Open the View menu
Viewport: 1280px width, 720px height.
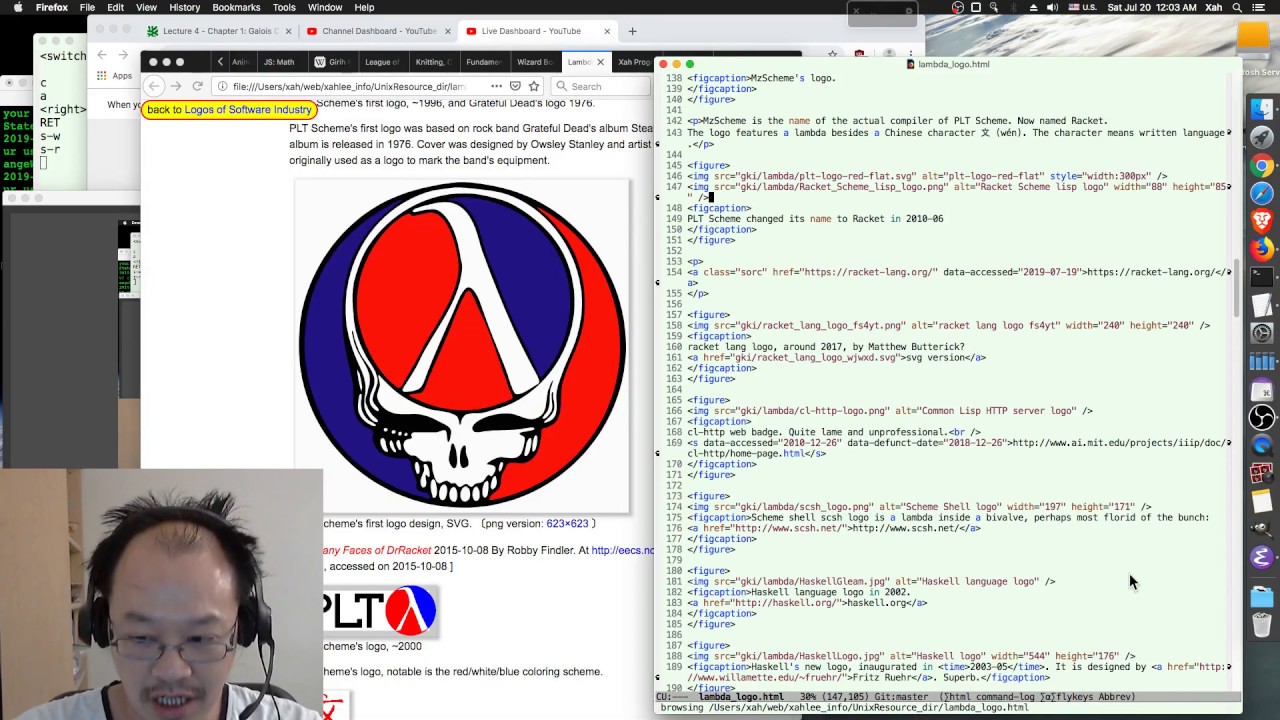click(x=147, y=8)
